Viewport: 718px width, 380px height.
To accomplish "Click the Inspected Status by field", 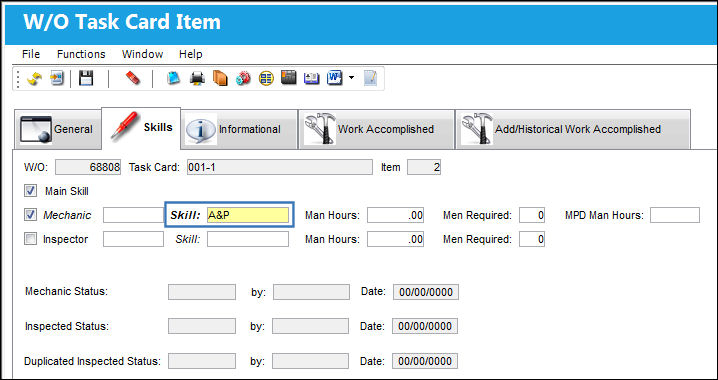I will point(310,326).
